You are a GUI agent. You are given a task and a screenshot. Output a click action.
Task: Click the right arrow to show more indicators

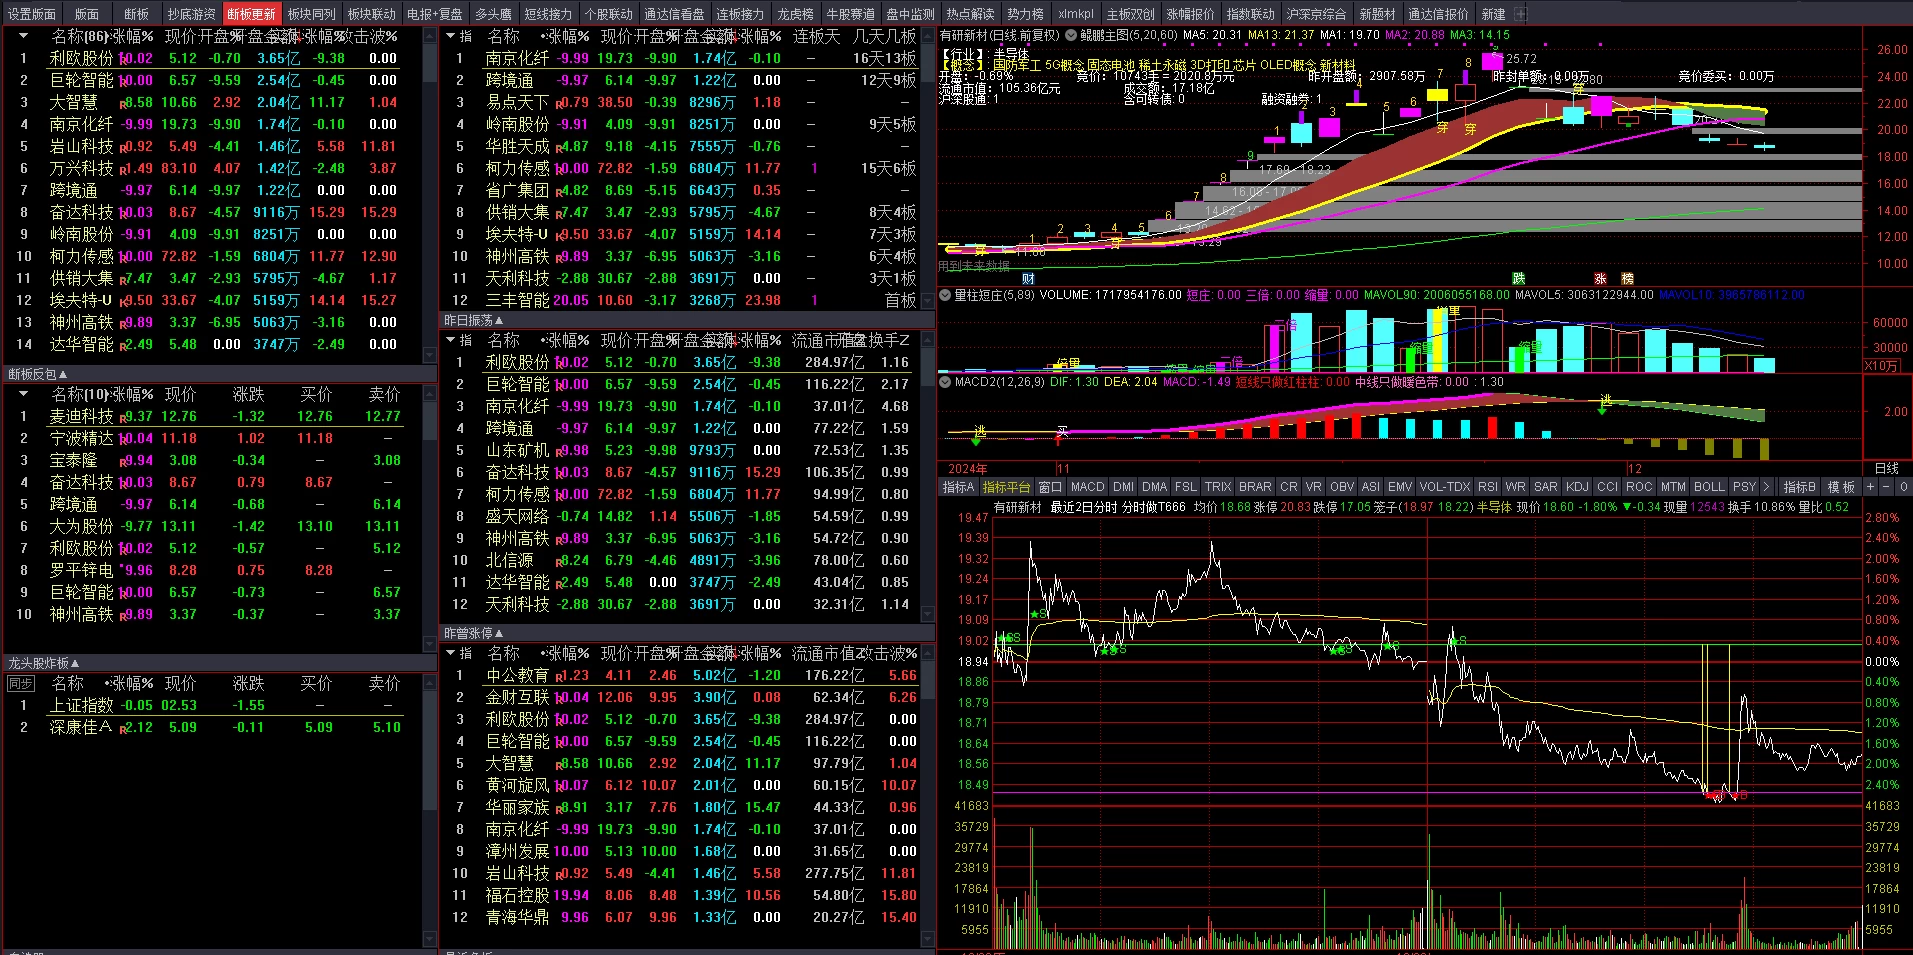pyautogui.click(x=1767, y=487)
